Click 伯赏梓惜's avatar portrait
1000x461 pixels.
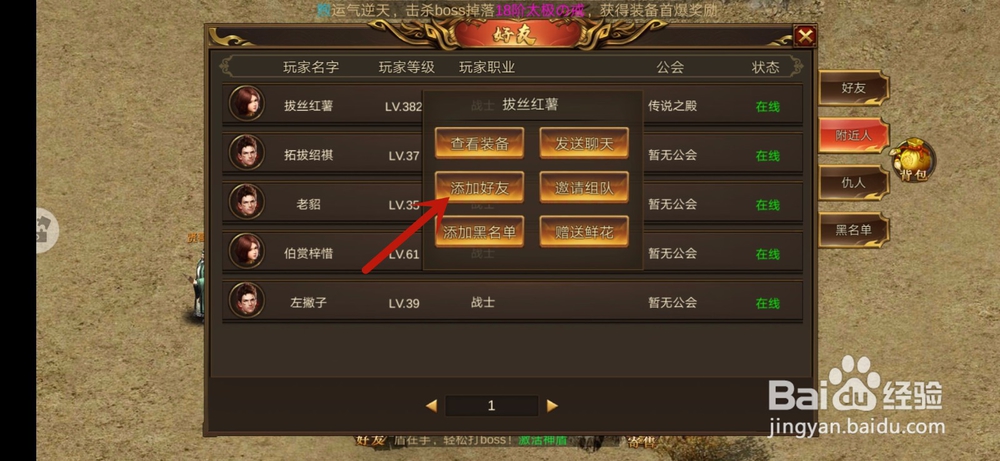(x=247, y=250)
